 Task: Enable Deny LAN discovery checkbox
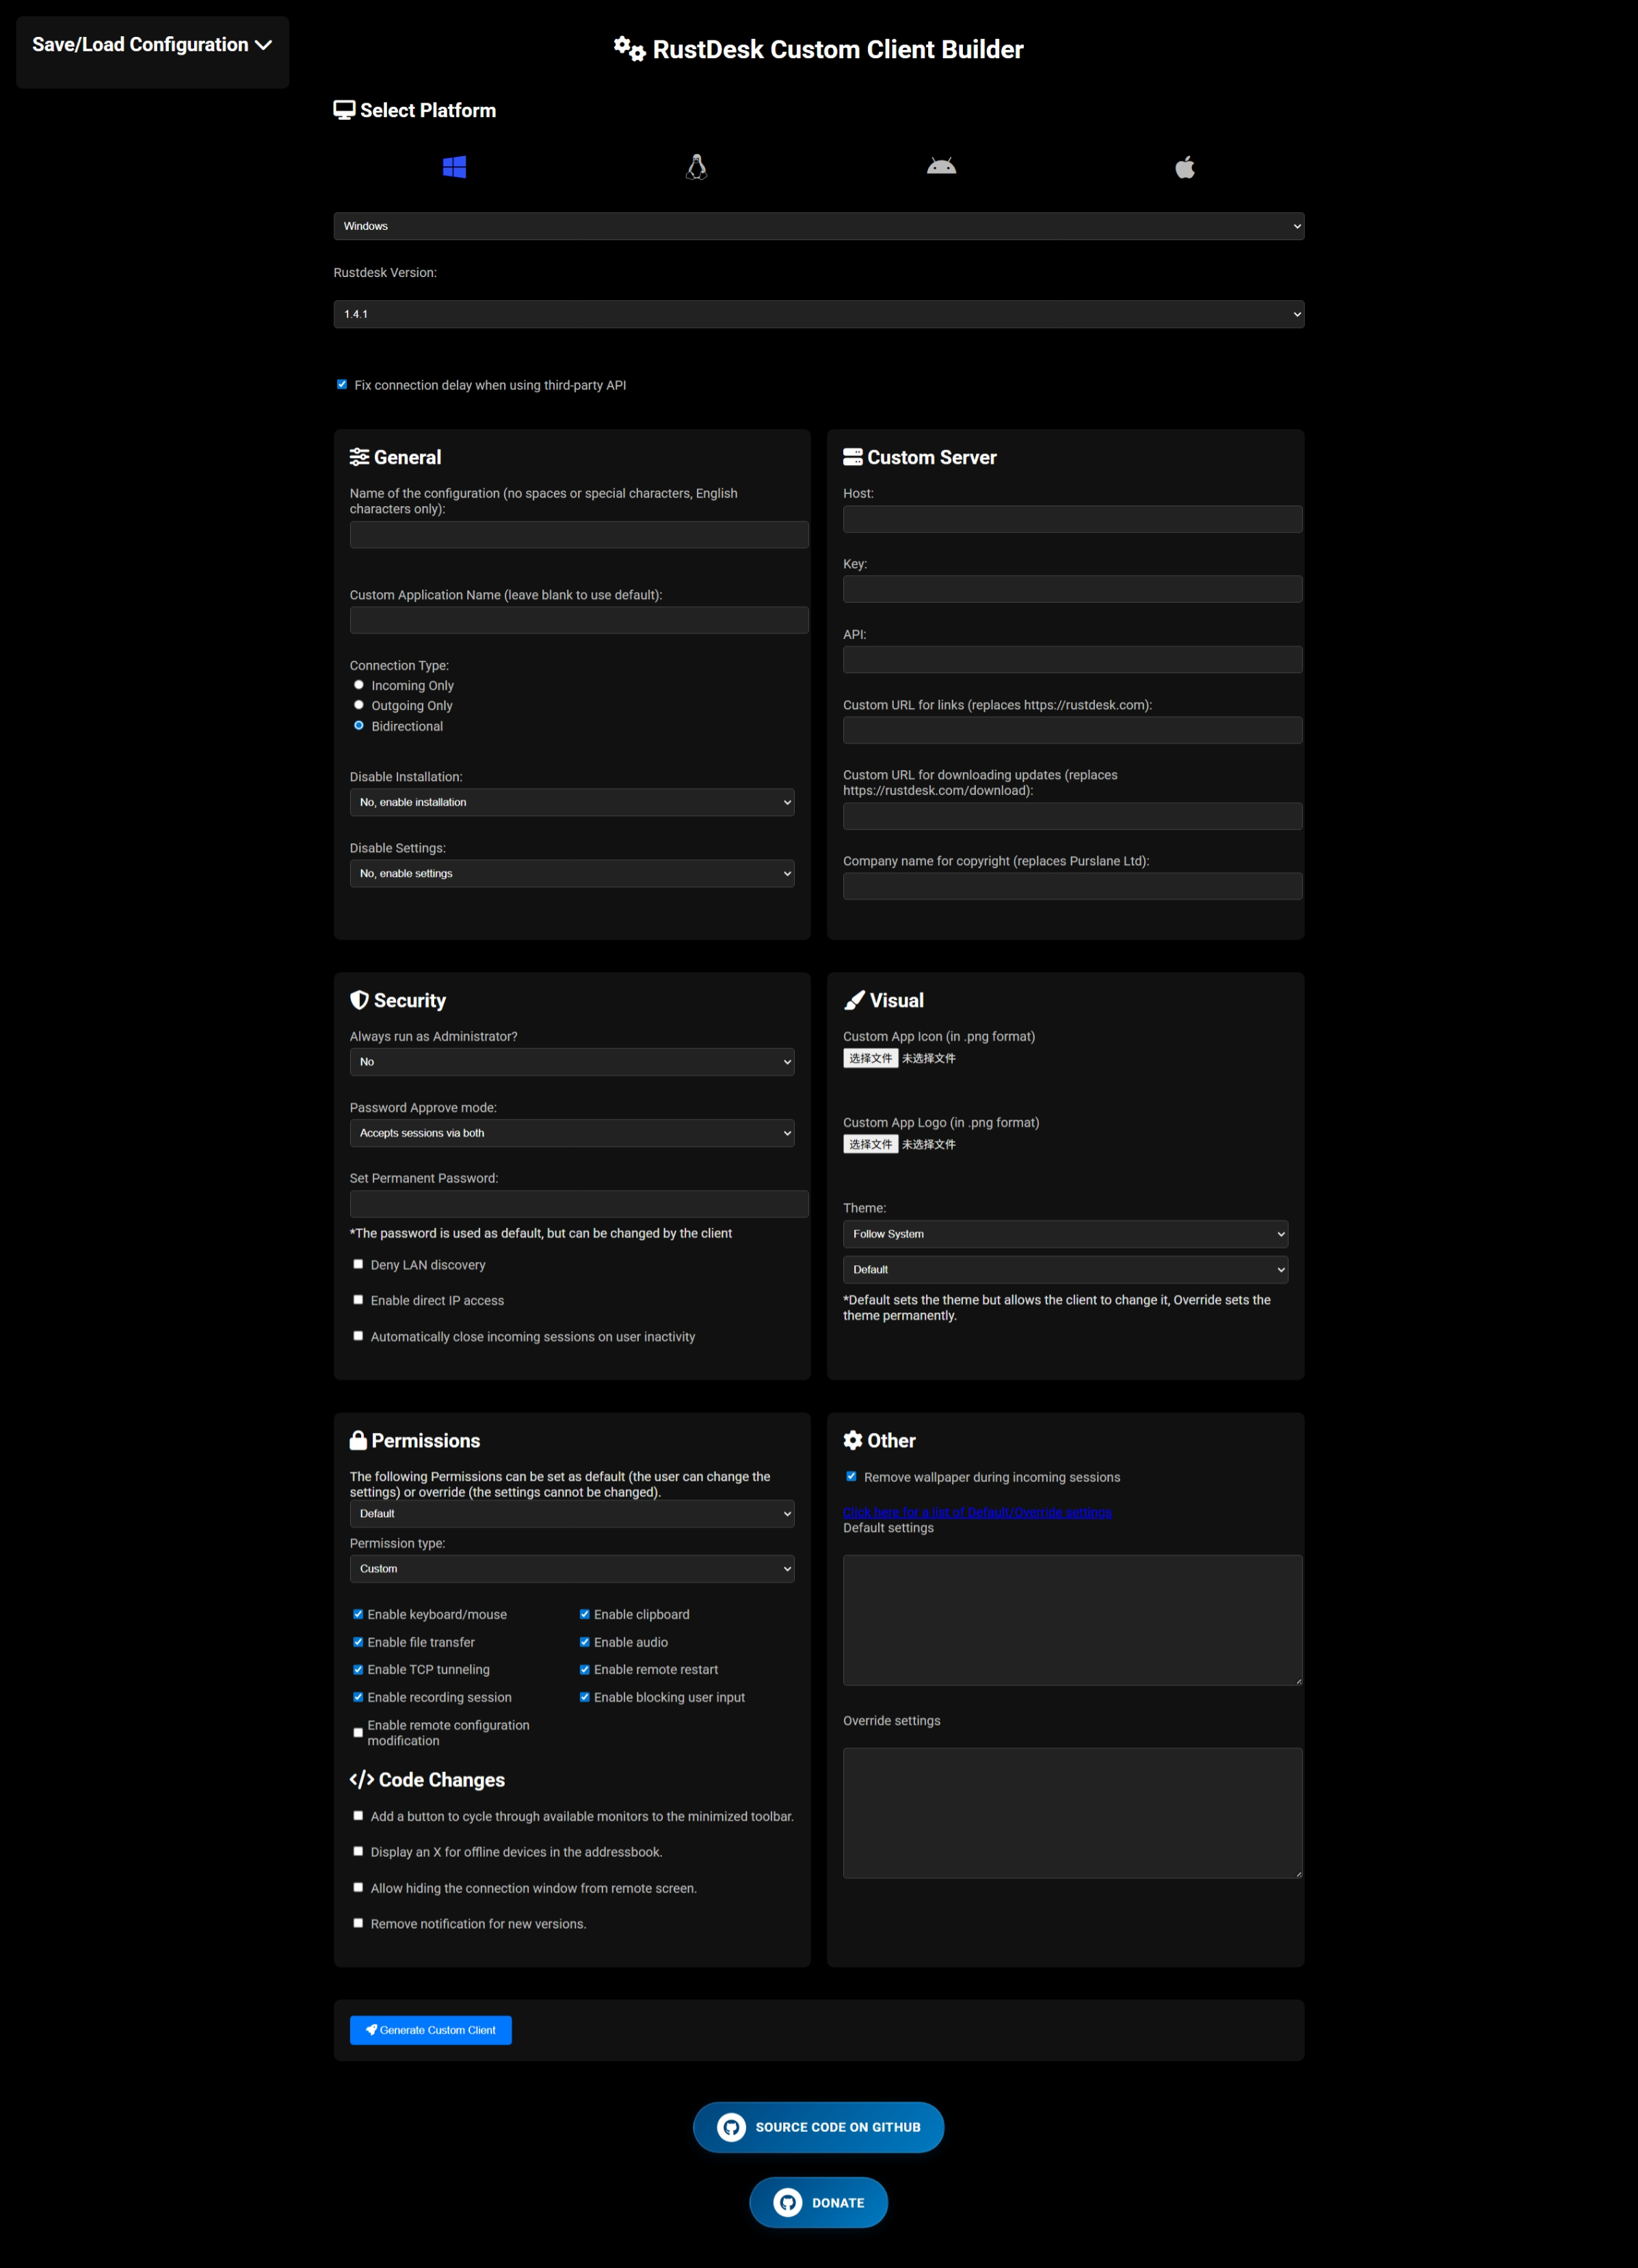click(358, 1265)
